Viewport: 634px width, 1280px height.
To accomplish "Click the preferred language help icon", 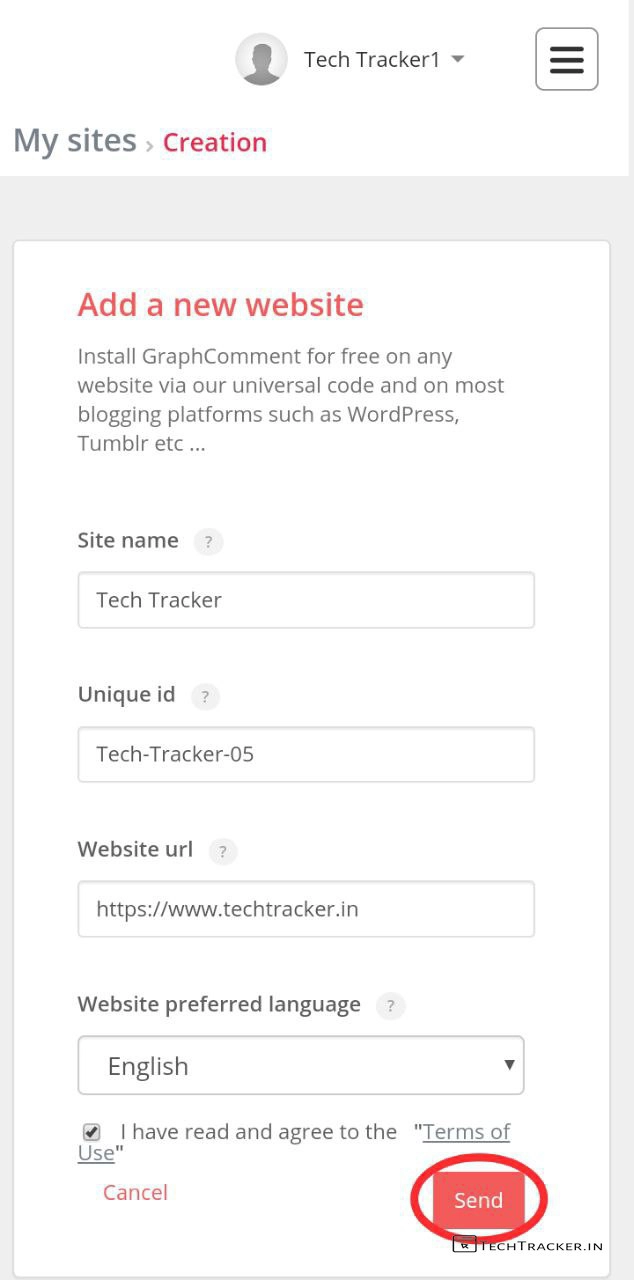I will (391, 1006).
